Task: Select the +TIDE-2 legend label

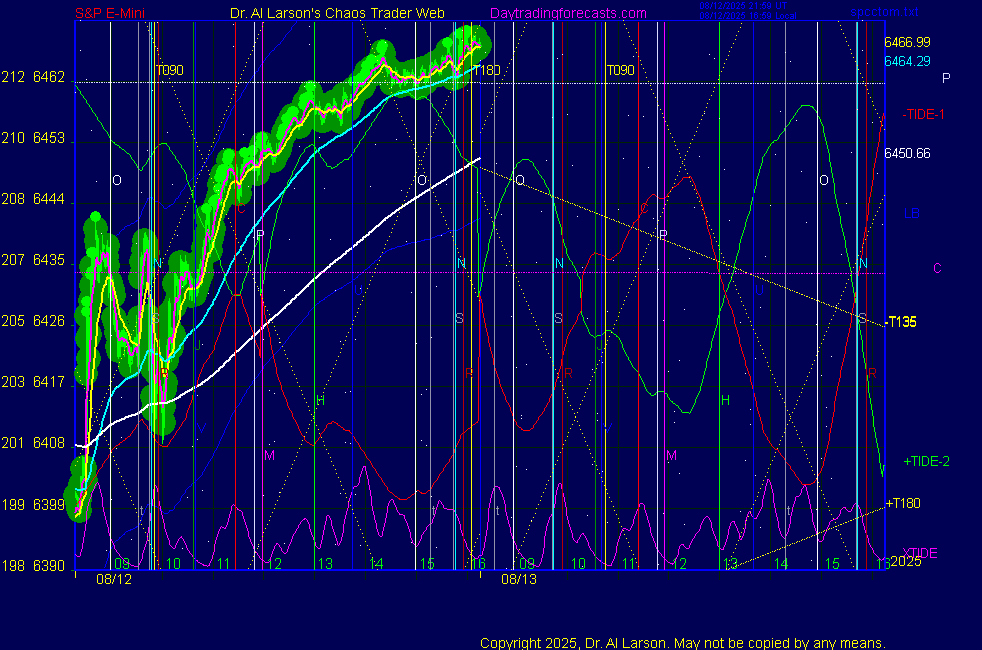Action: pos(926,461)
